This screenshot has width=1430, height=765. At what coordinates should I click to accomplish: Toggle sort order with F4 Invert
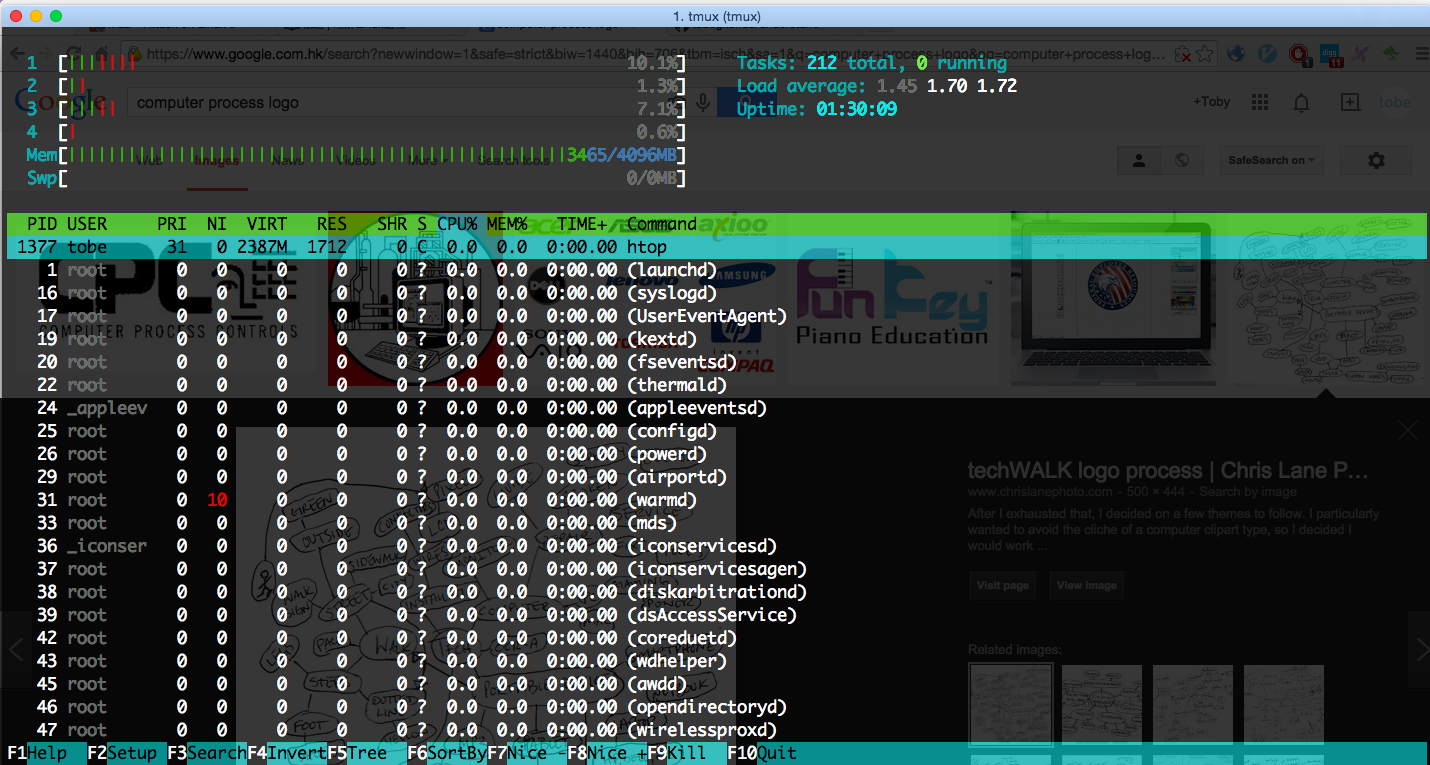286,753
